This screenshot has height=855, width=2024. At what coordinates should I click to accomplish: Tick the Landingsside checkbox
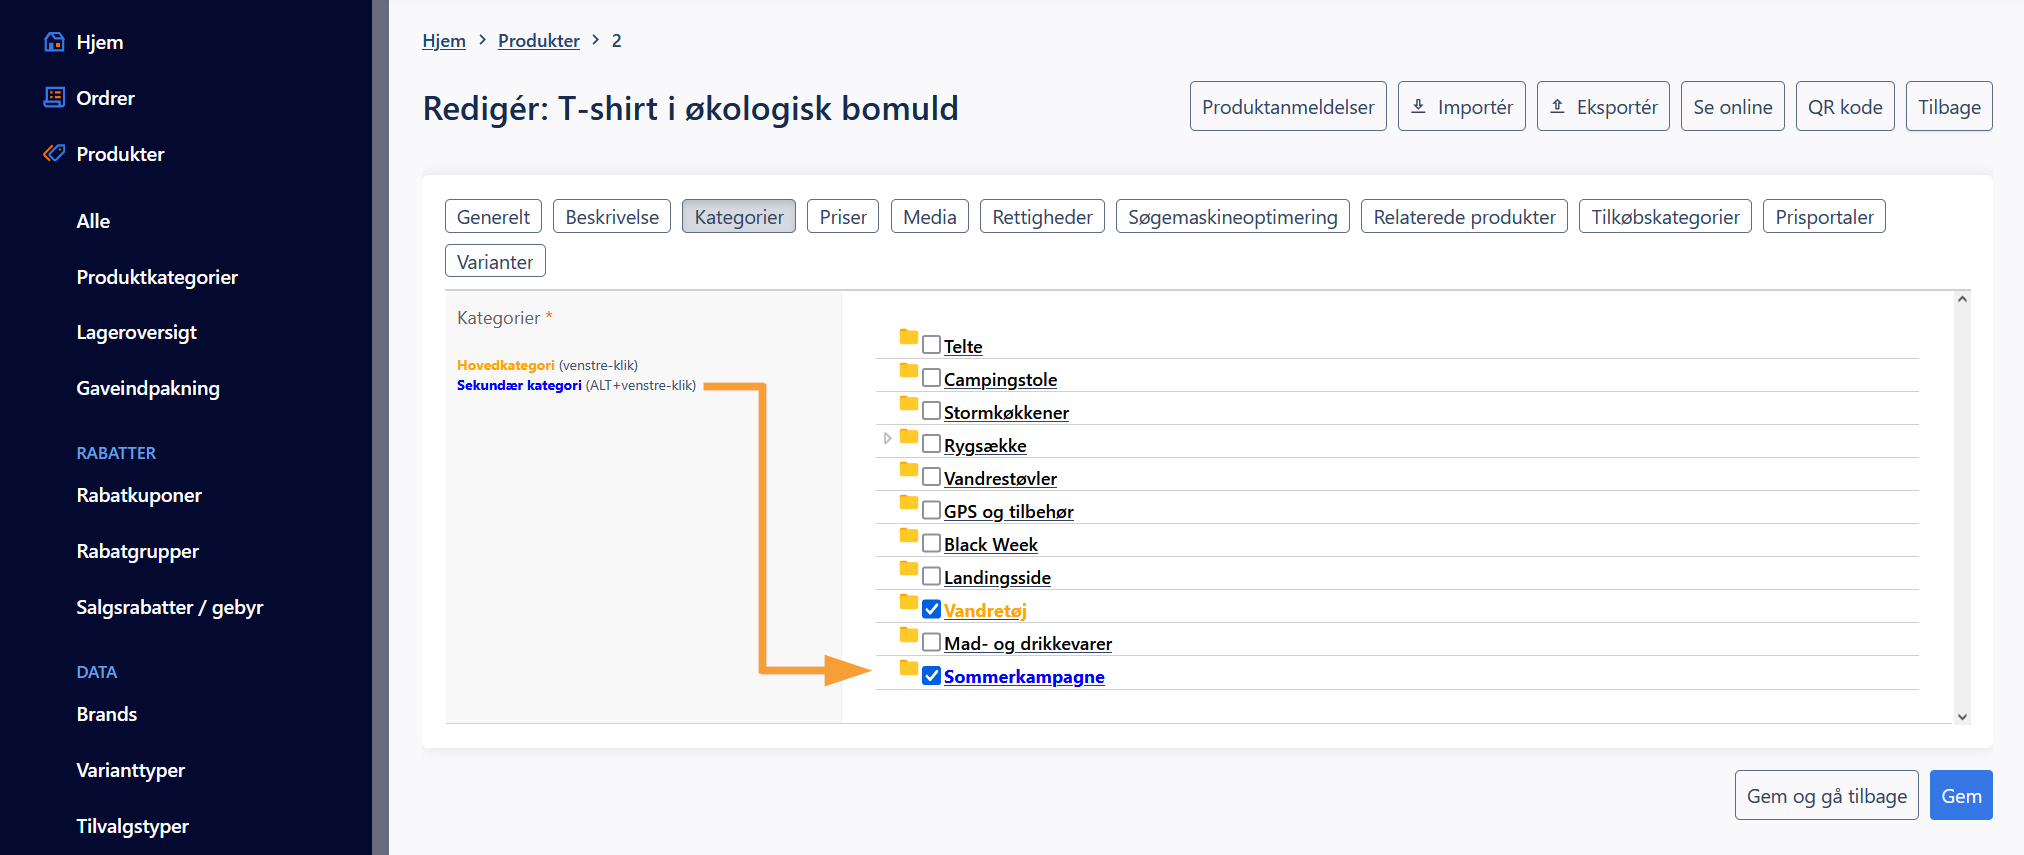pos(932,576)
